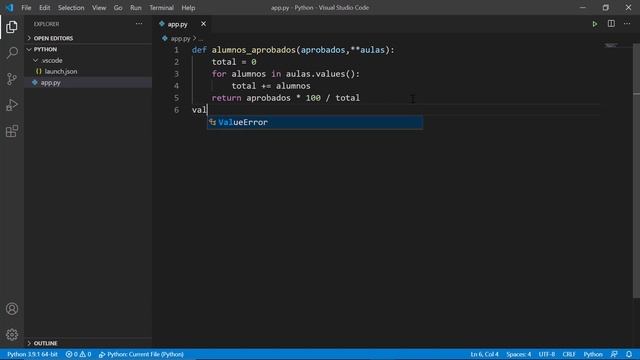Click Python: Current File debug configuration

pos(141,354)
